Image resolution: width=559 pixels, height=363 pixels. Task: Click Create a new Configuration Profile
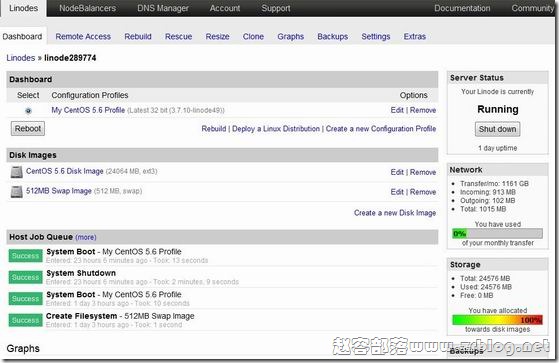381,129
